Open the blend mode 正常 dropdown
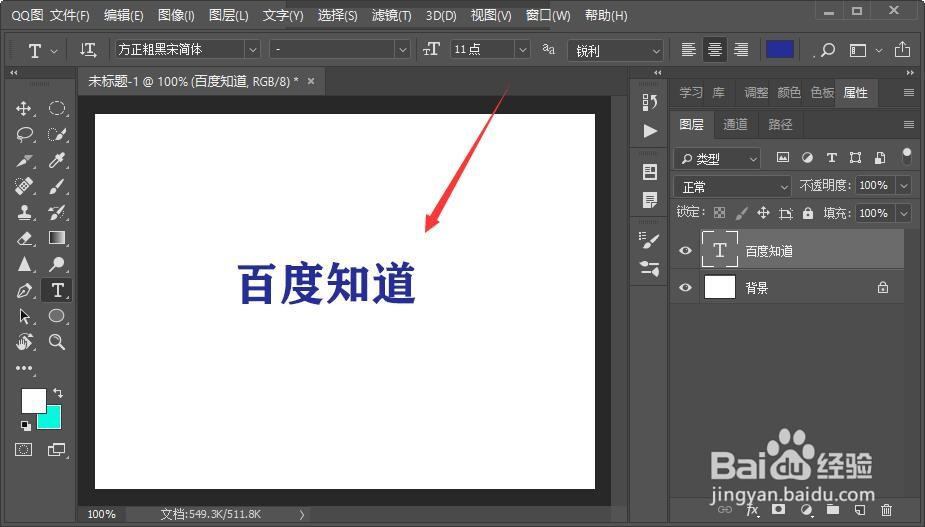Viewport: 925px width, 527px height. click(732, 187)
